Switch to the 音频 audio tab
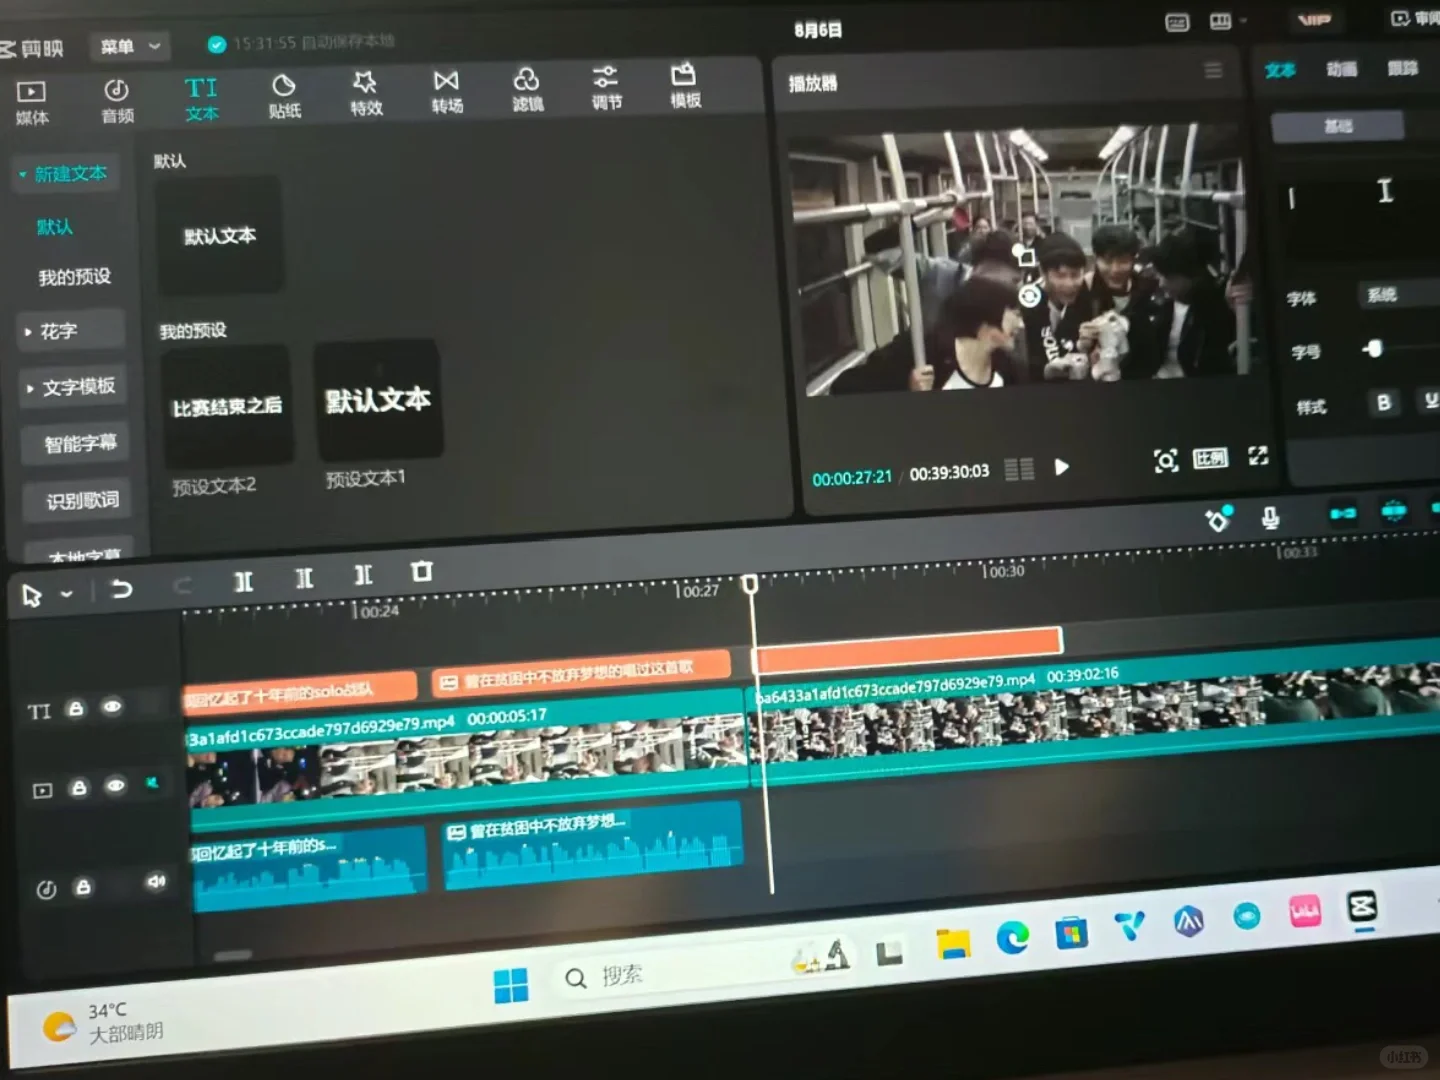The height and width of the screenshot is (1080, 1440). tap(117, 101)
